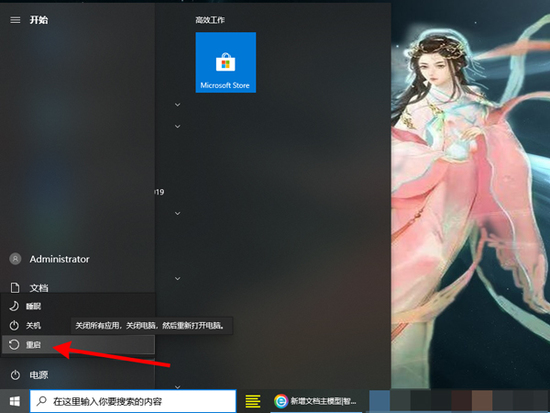The height and width of the screenshot is (413, 550).
Task: Open the Microsoft Store tile
Action: pos(226,62)
